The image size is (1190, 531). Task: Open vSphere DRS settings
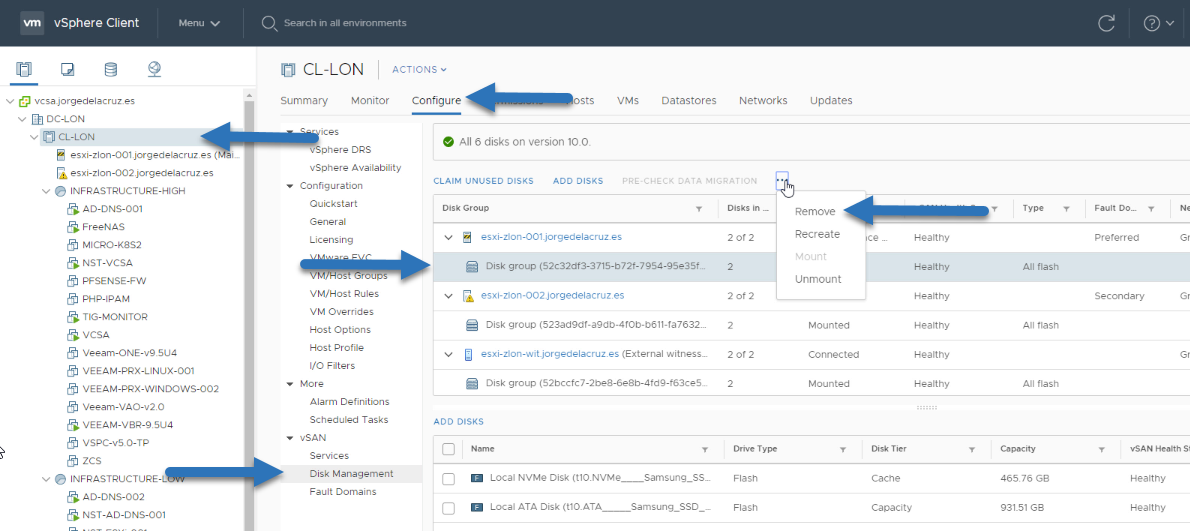340,149
